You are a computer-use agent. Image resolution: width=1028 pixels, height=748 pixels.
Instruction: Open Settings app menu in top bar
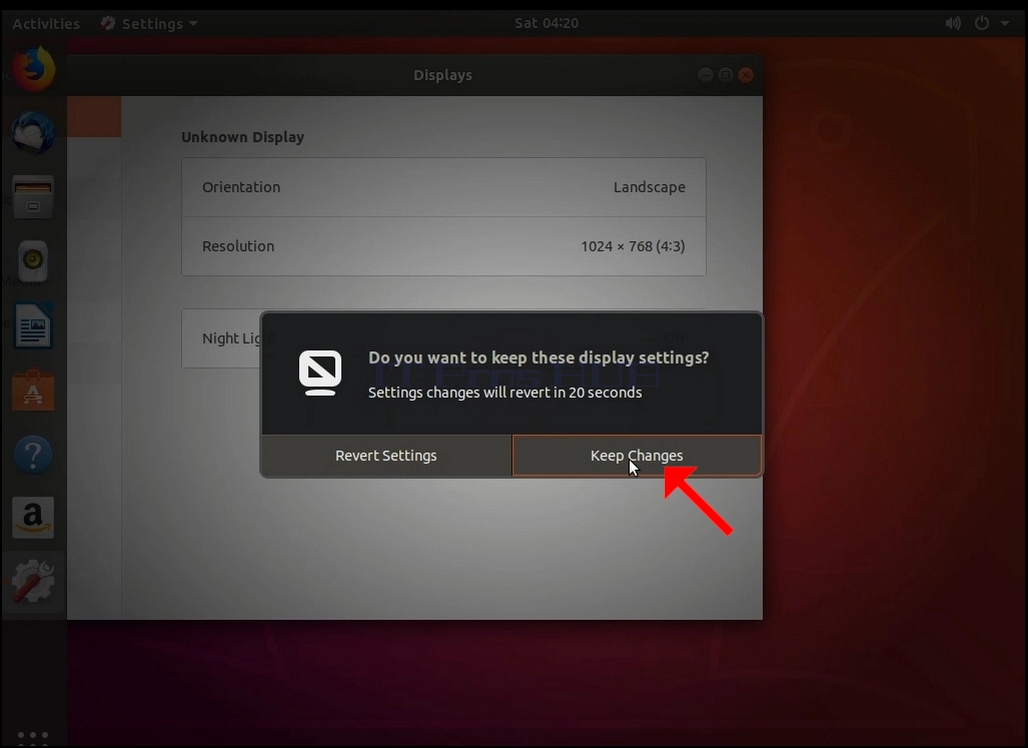(x=149, y=24)
